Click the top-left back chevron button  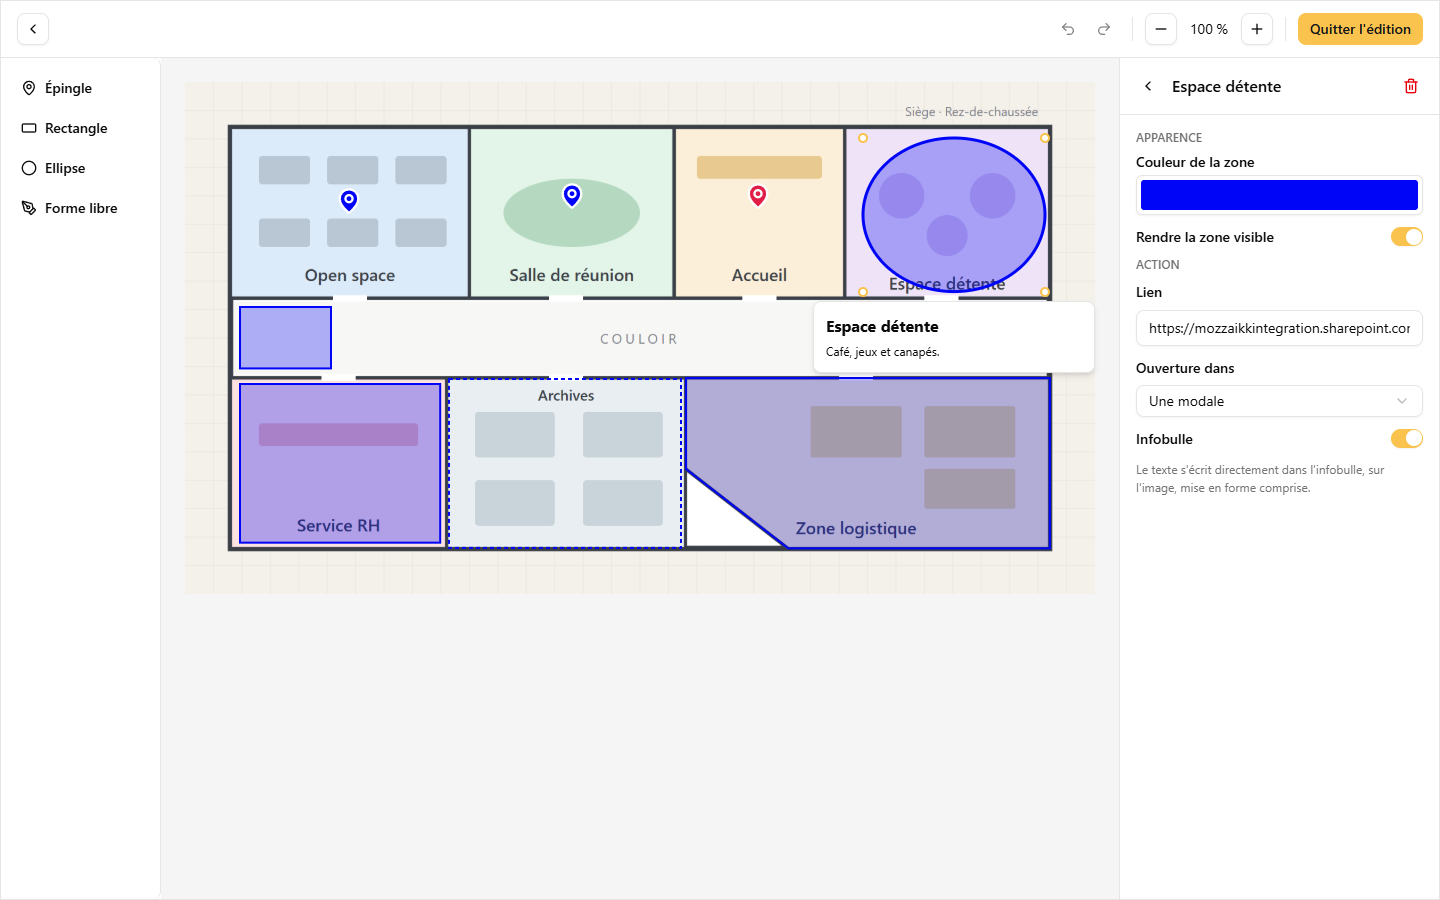[33, 29]
